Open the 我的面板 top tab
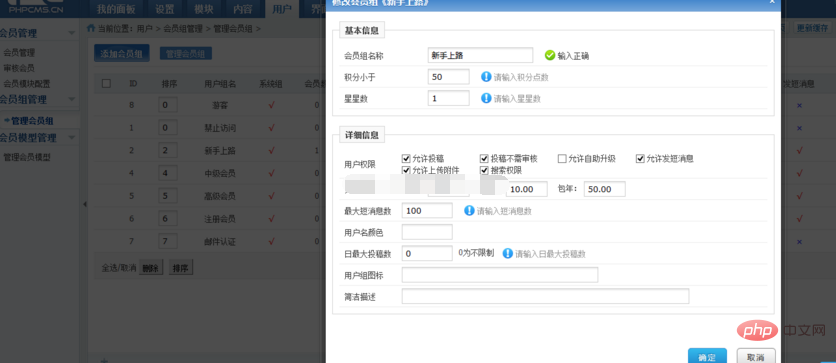The image size is (836, 363). click(x=116, y=9)
